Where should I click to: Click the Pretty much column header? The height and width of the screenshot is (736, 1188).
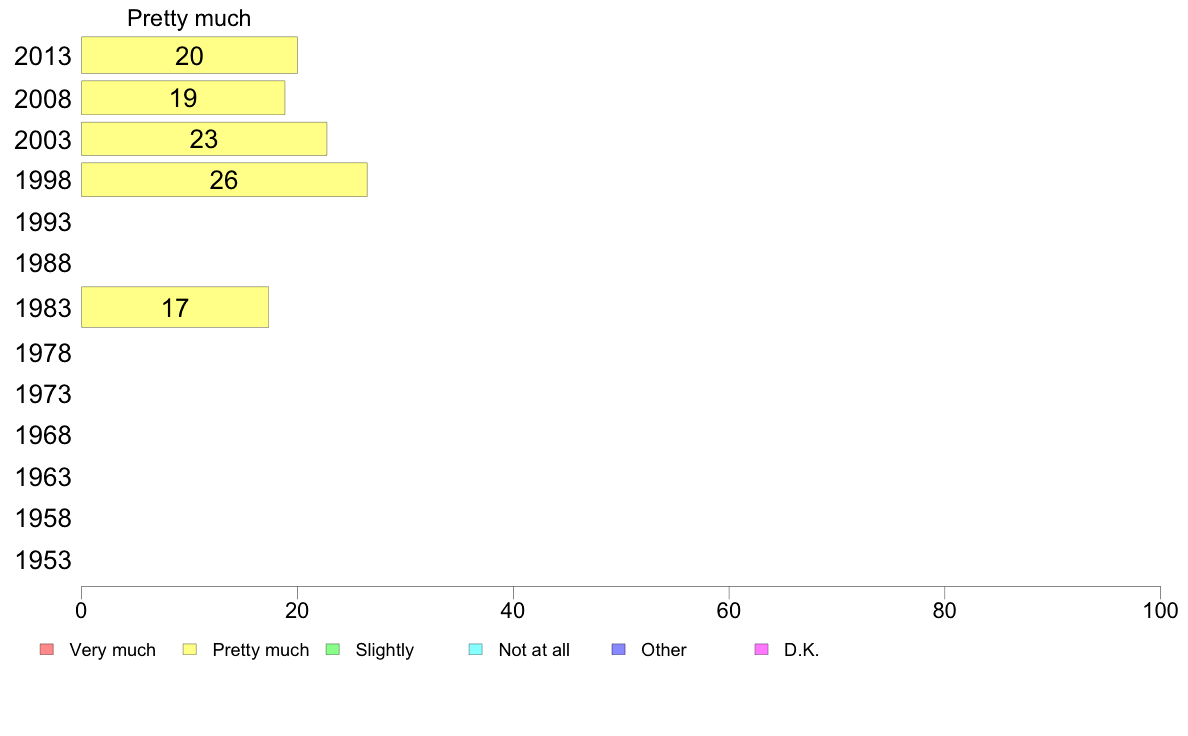[189, 18]
